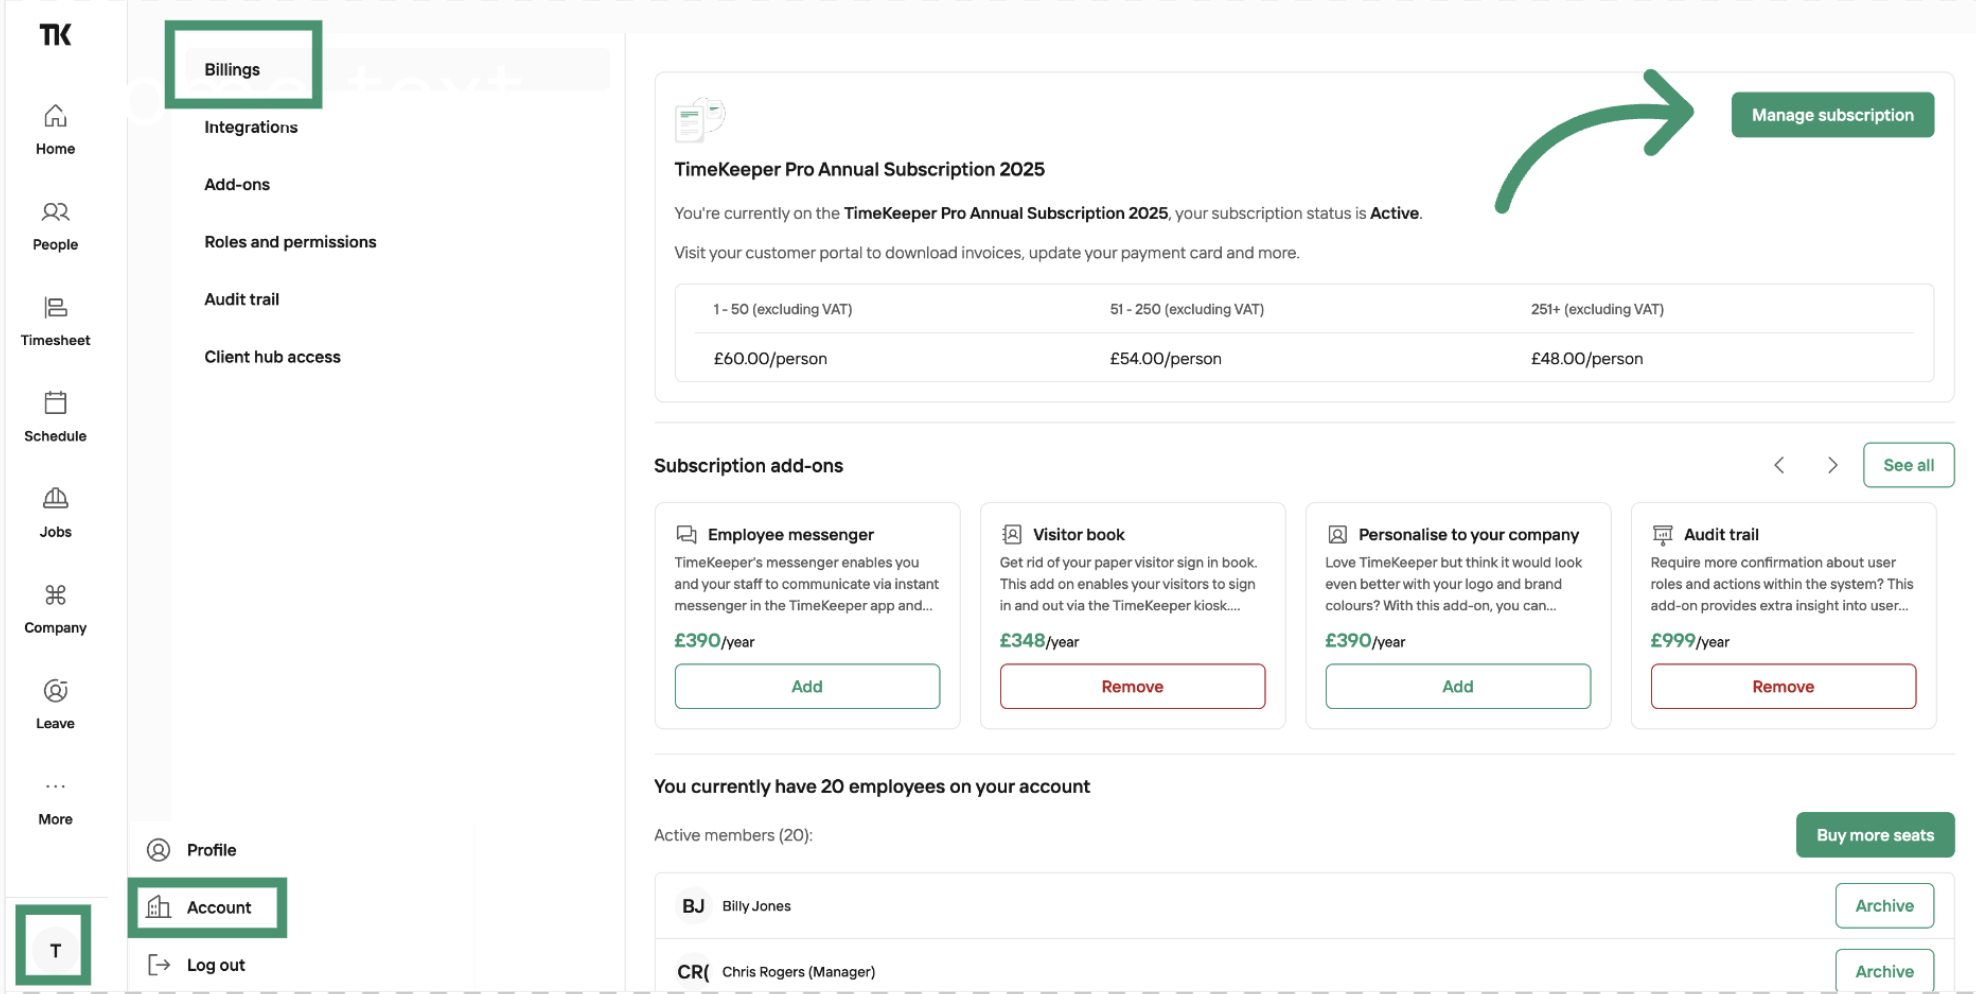This screenshot has width=1976, height=994.
Task: Open Roles and permissions settings
Action: (x=290, y=242)
